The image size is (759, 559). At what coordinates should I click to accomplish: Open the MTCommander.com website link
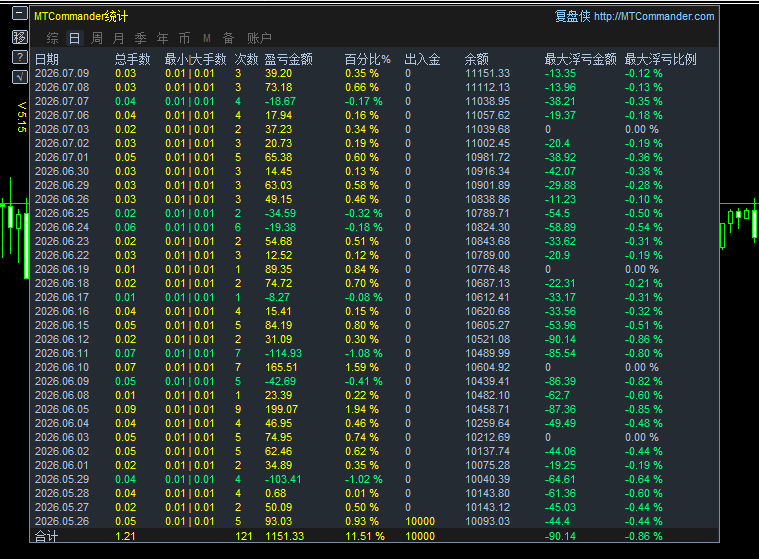(654, 16)
